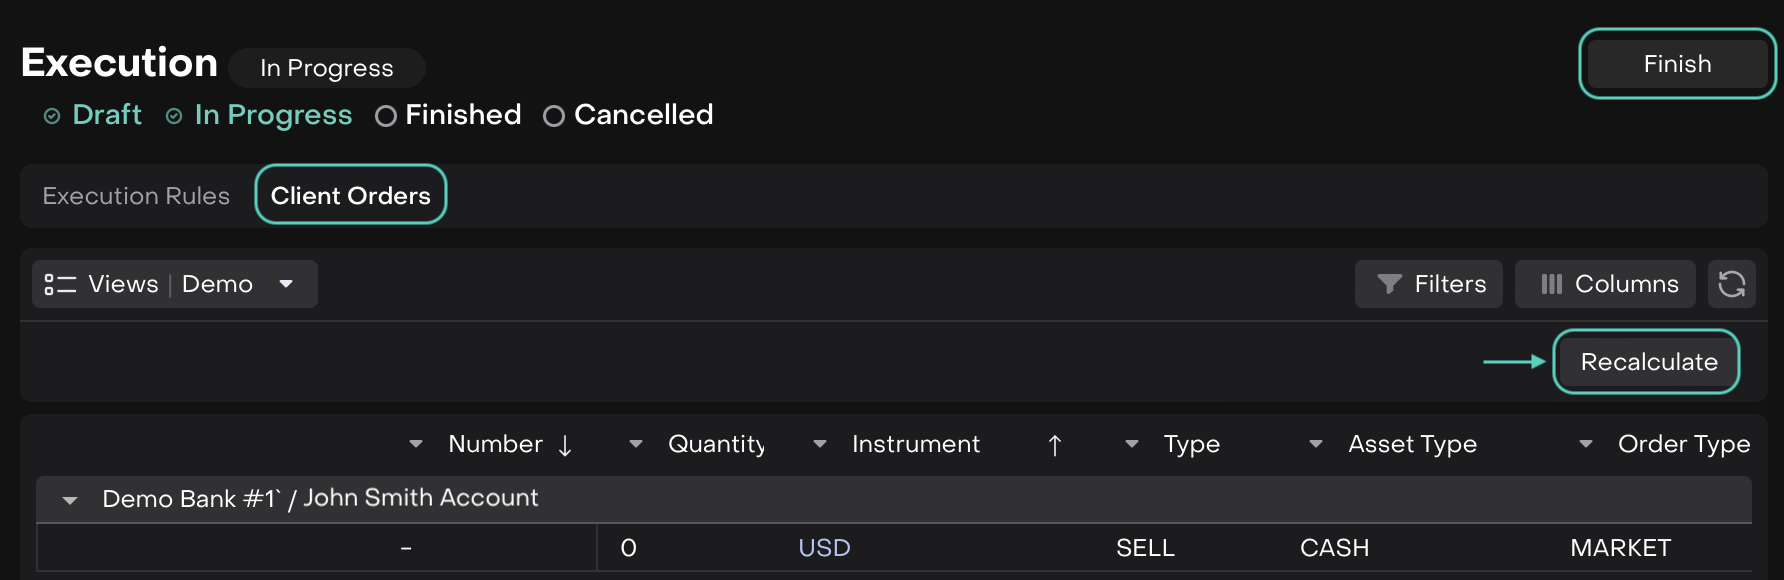
Task: Click the Views list icon
Action: click(x=60, y=284)
